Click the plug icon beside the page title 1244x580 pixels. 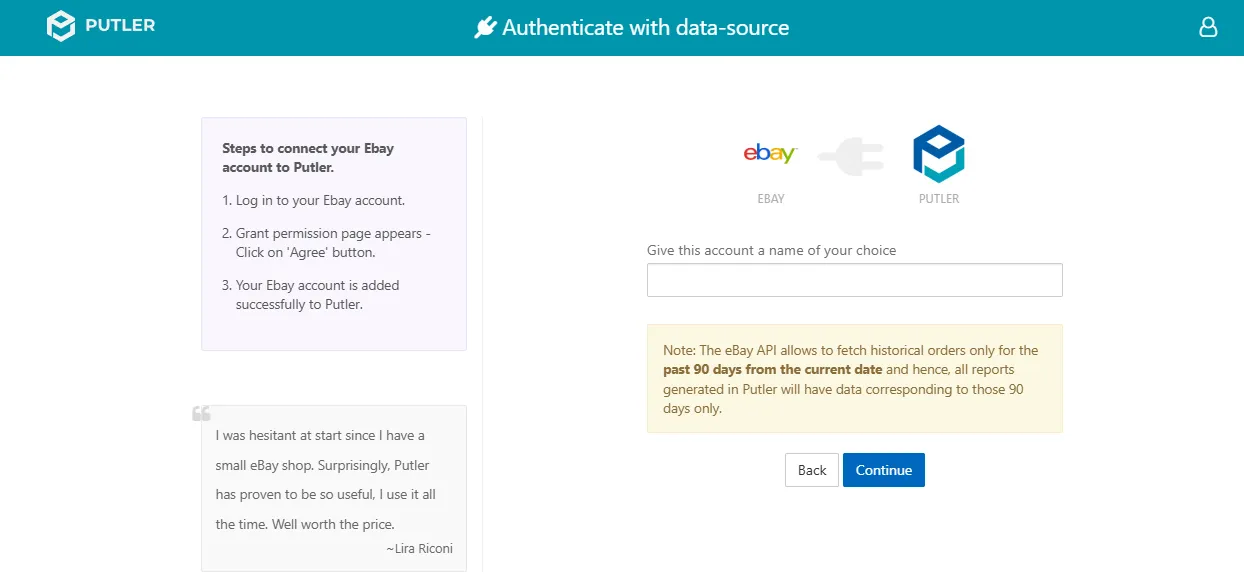(485, 28)
